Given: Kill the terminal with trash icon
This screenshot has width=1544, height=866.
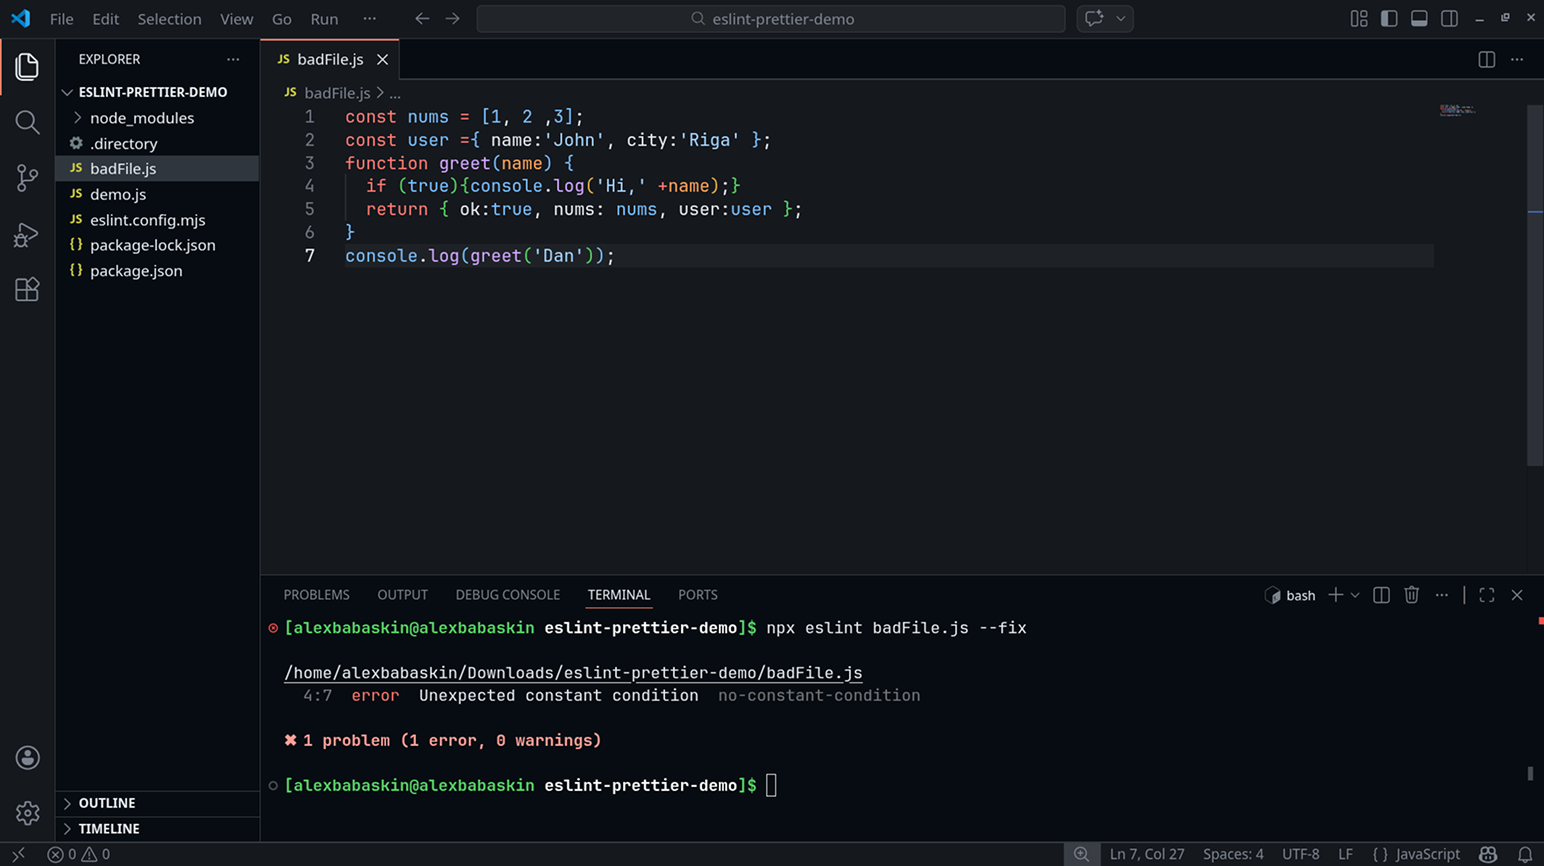Looking at the screenshot, I should point(1411,595).
